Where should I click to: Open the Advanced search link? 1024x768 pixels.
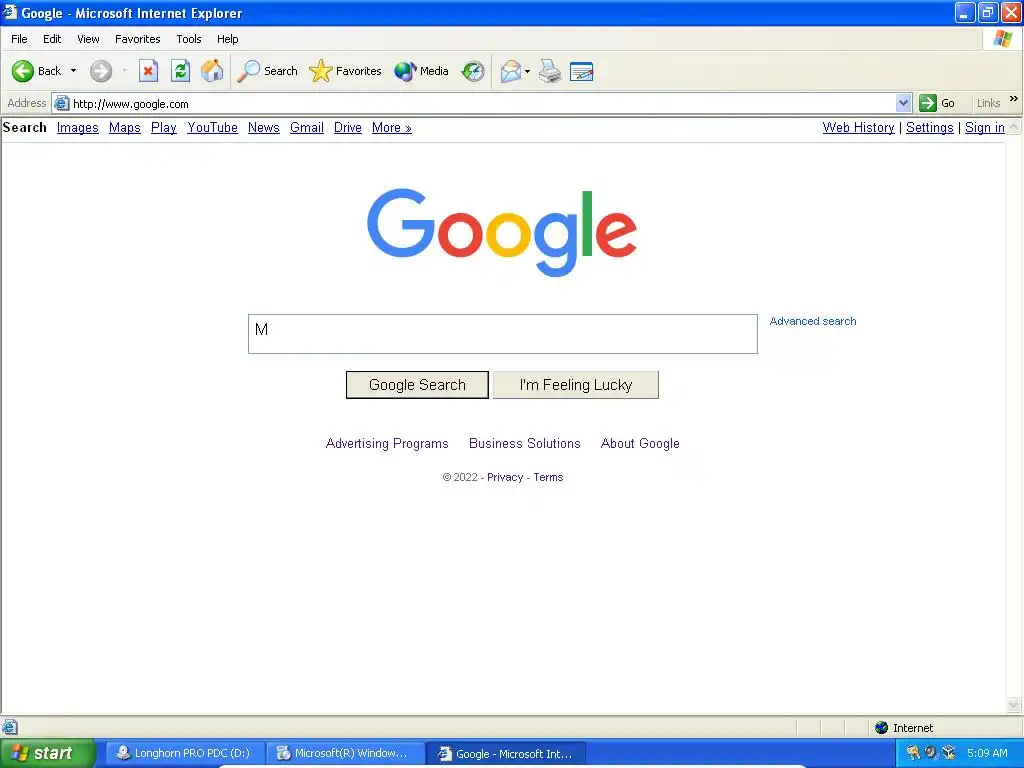click(812, 321)
